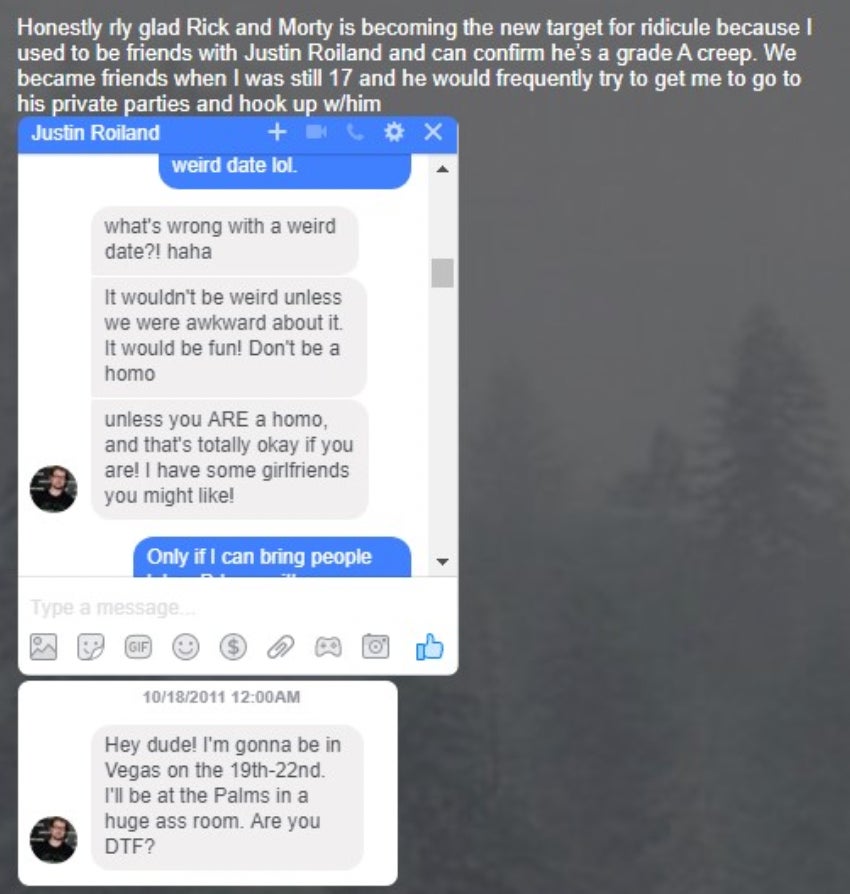Open games with controller icon
850x894 pixels.
(328, 647)
